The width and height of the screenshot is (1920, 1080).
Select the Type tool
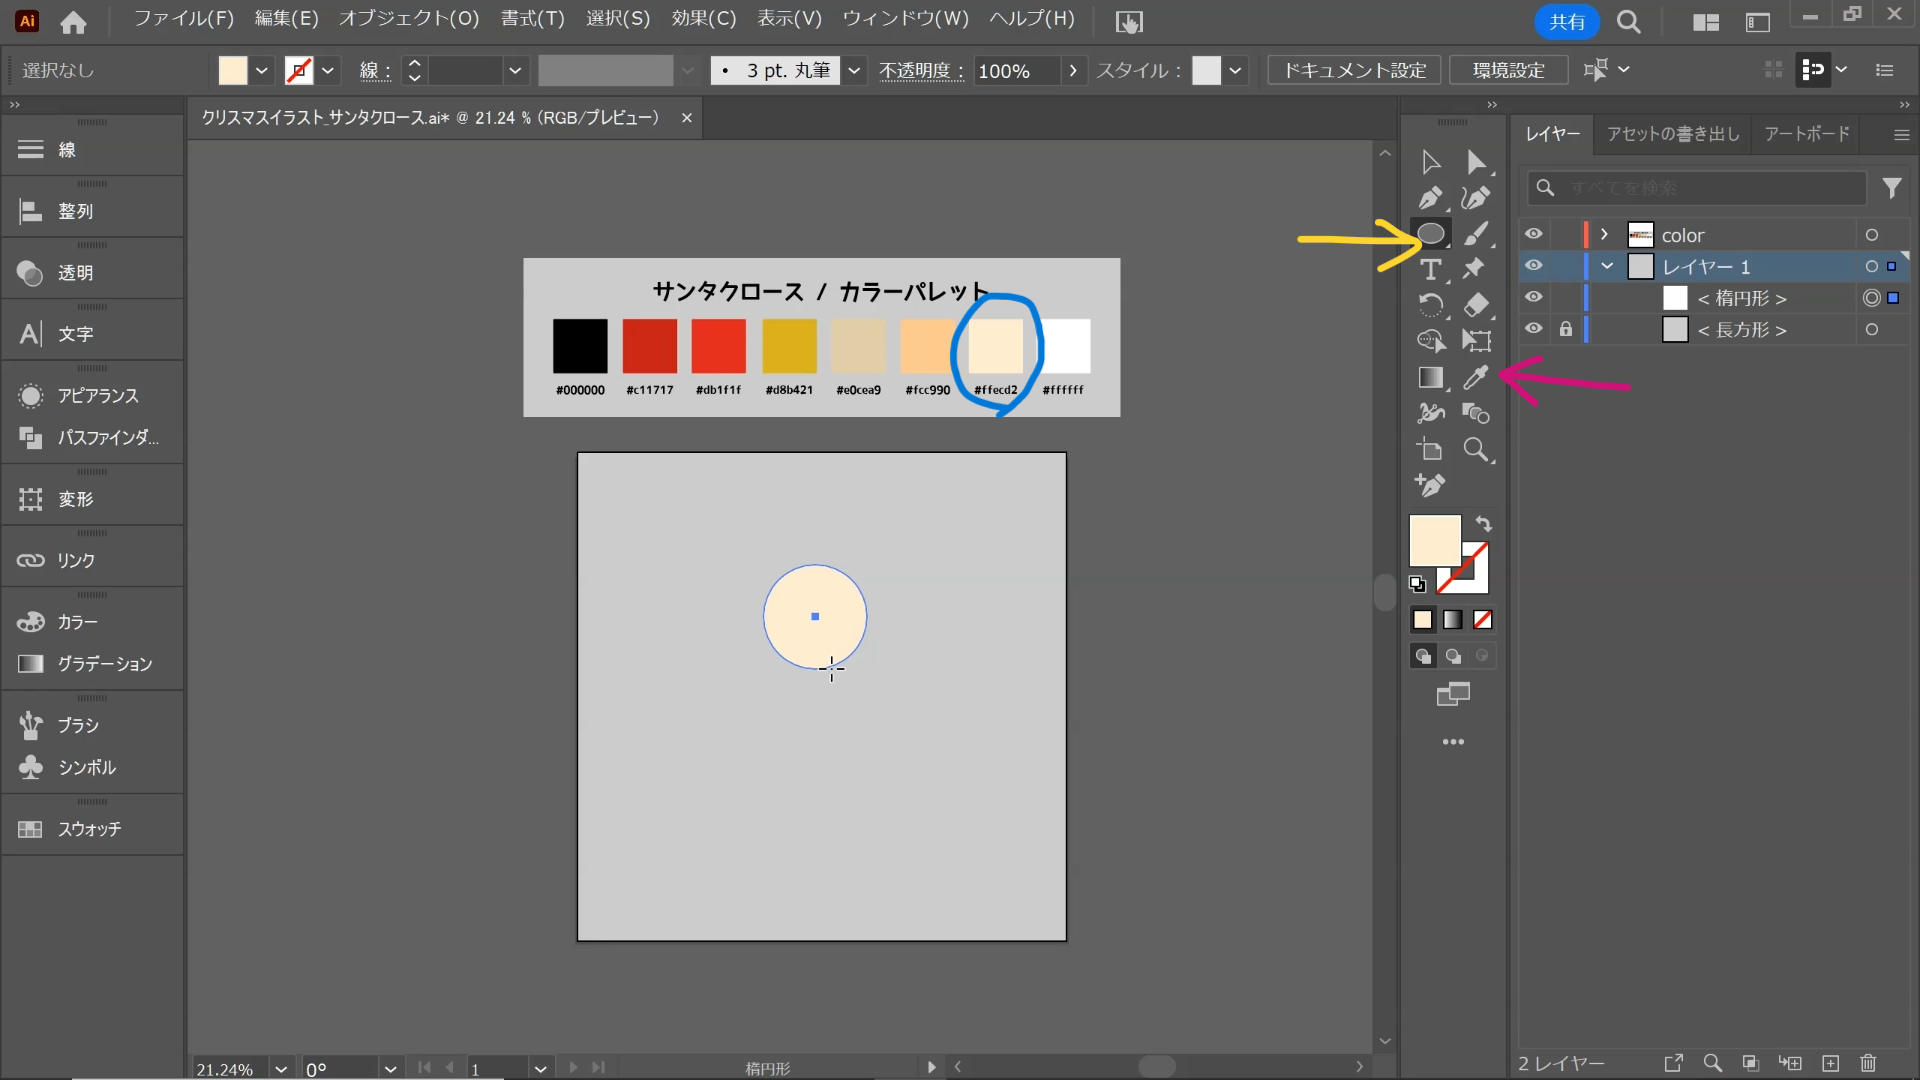click(x=1431, y=269)
